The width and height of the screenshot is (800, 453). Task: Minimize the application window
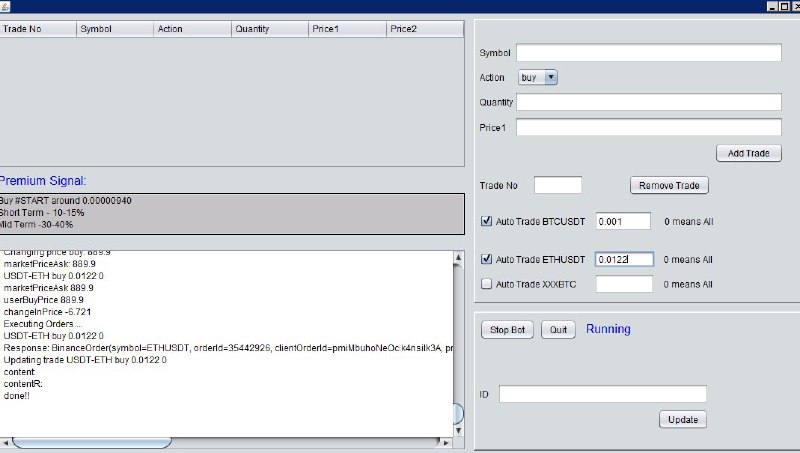(772, 7)
